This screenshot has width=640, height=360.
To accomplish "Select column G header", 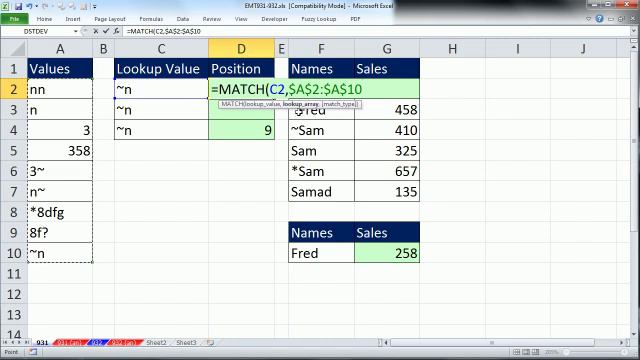I will tap(387, 49).
